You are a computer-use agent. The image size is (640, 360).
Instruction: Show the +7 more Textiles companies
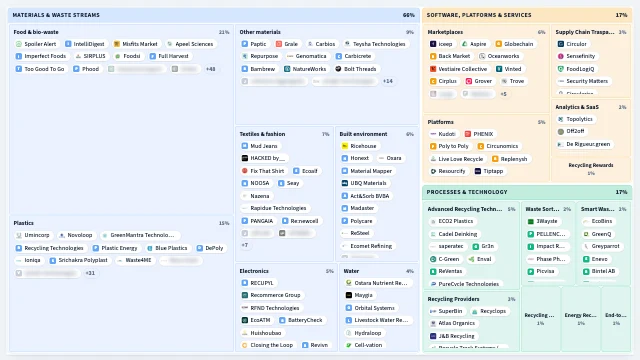[x=244, y=245]
